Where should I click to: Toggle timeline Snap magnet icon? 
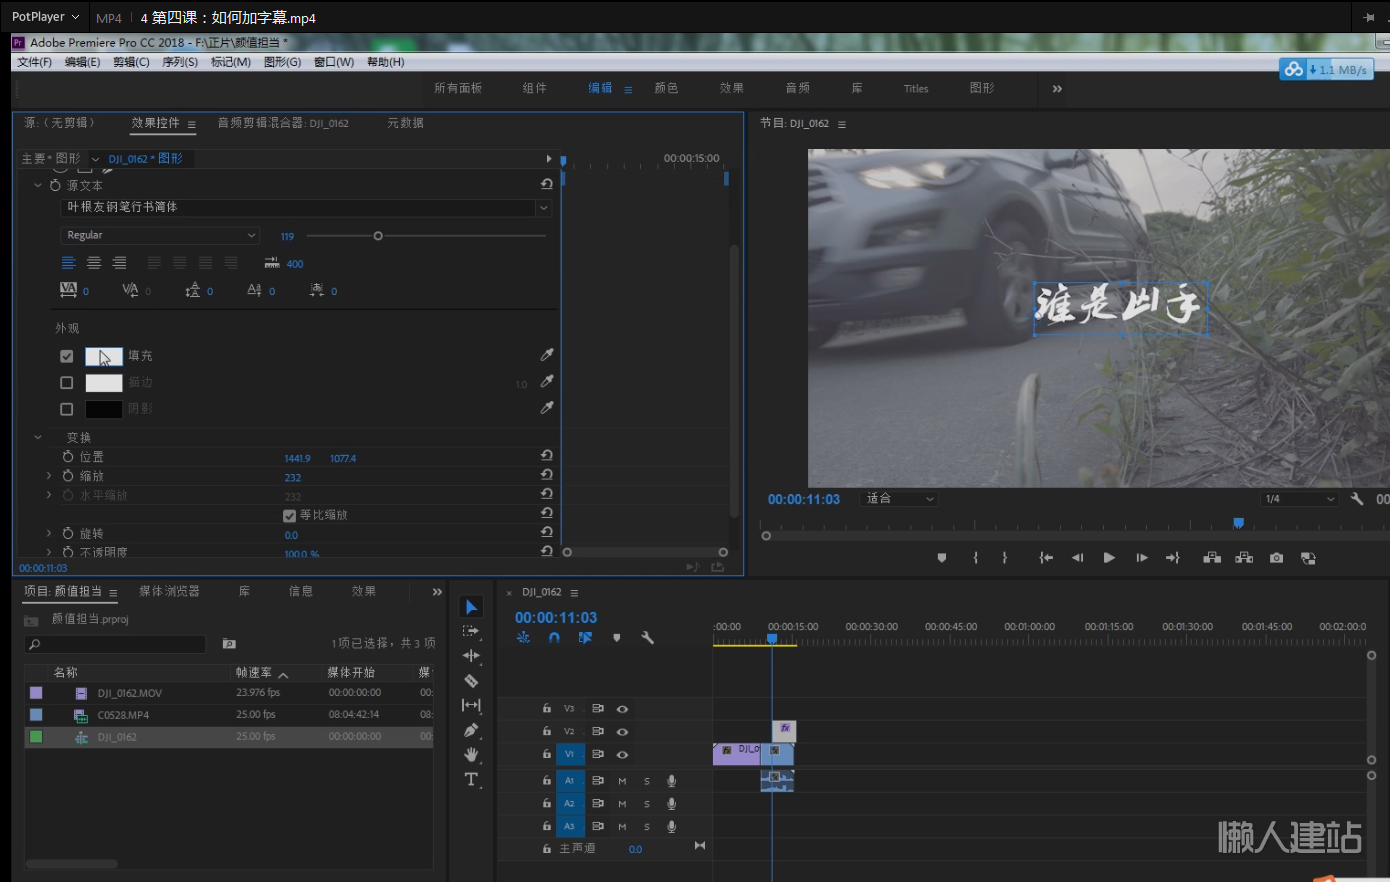(554, 638)
